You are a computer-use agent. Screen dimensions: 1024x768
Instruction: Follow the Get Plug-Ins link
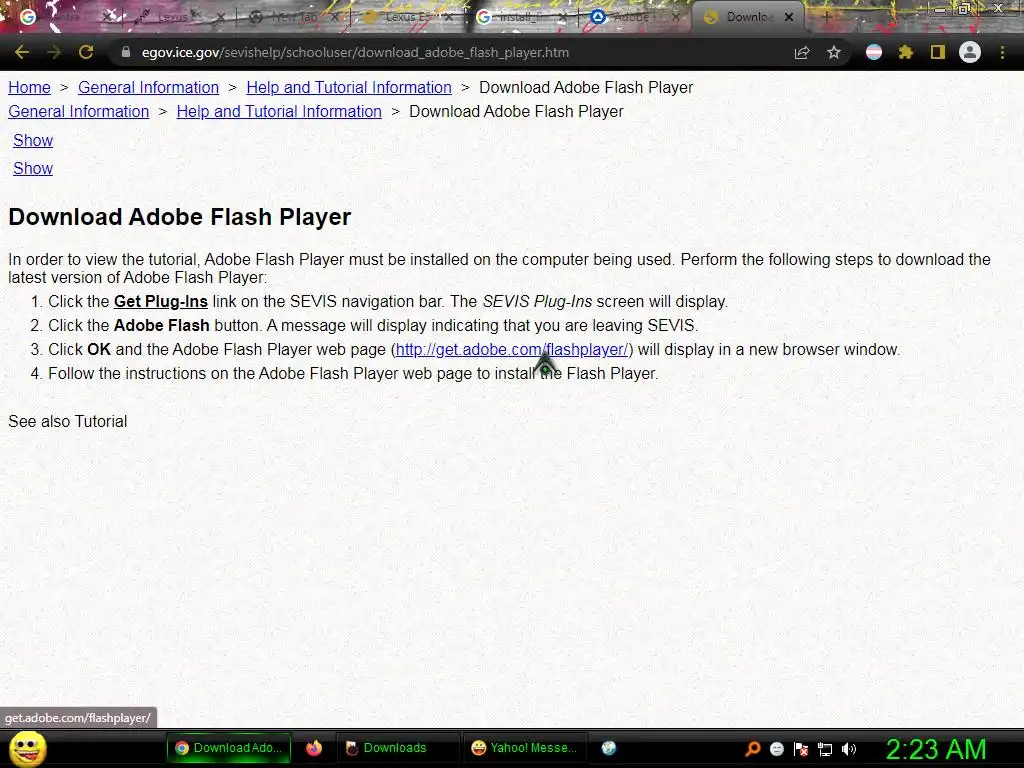coord(161,302)
